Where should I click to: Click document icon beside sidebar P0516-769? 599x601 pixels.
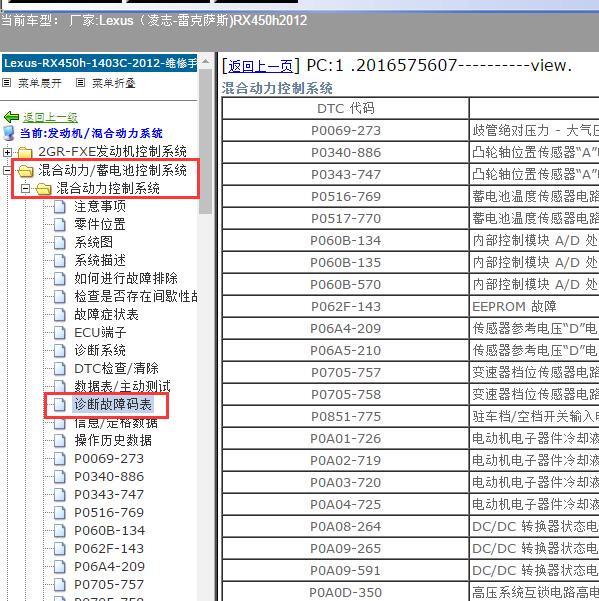pyautogui.click(x=59, y=513)
